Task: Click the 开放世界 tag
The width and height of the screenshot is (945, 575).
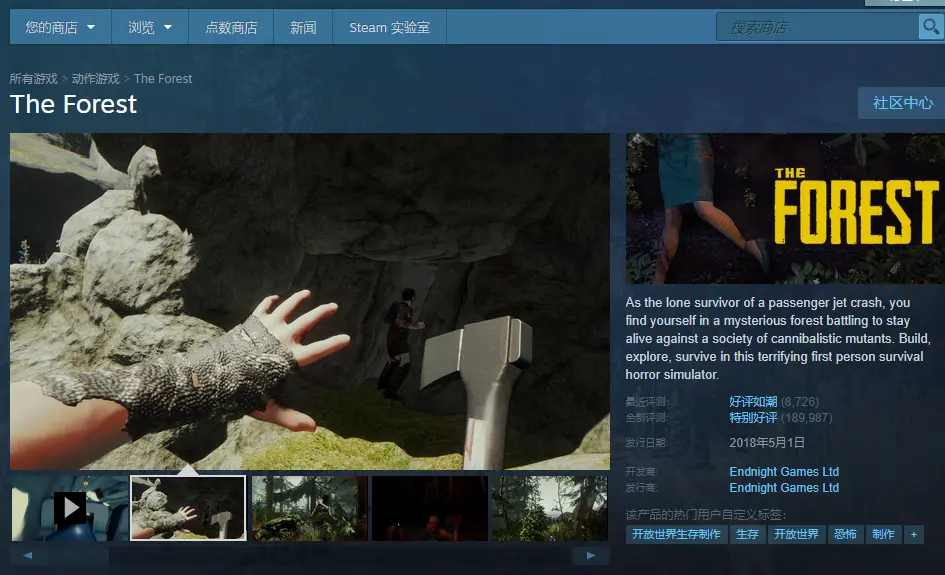Action: point(796,534)
